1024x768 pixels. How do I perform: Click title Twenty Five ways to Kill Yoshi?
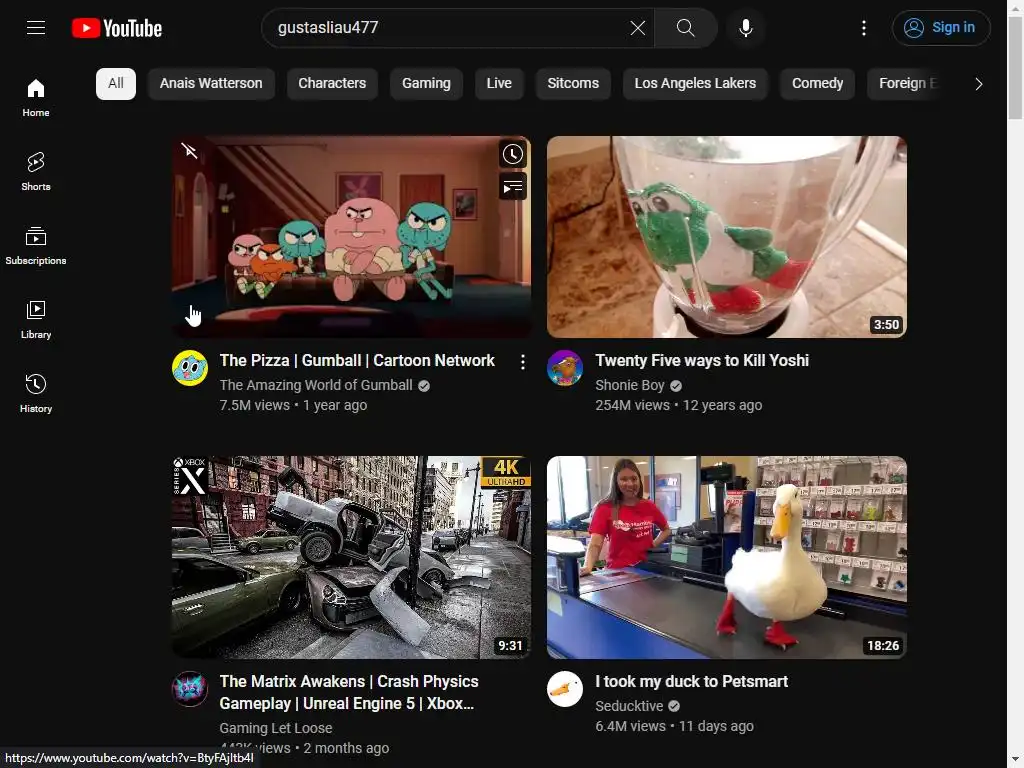702,360
